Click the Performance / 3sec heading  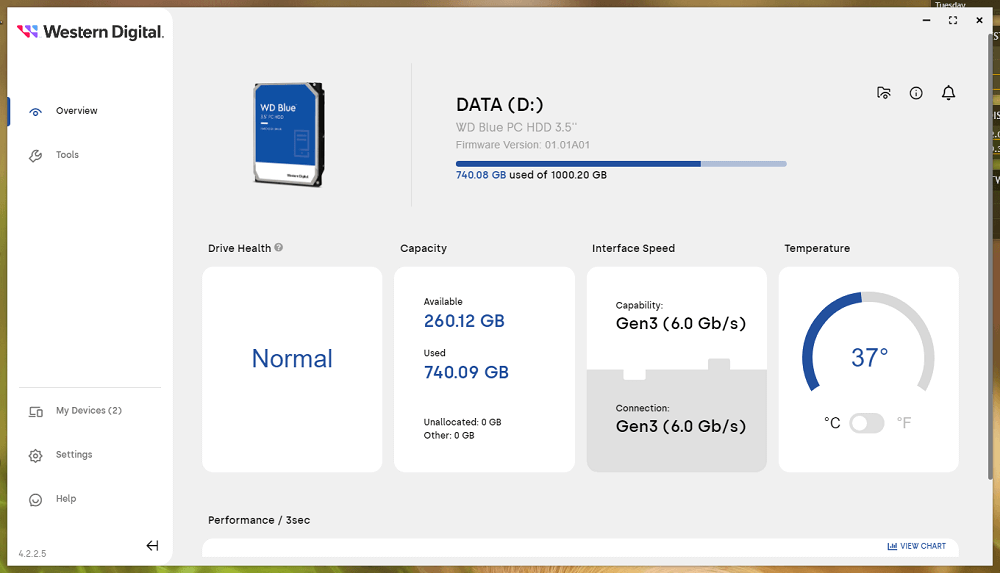[x=259, y=520]
